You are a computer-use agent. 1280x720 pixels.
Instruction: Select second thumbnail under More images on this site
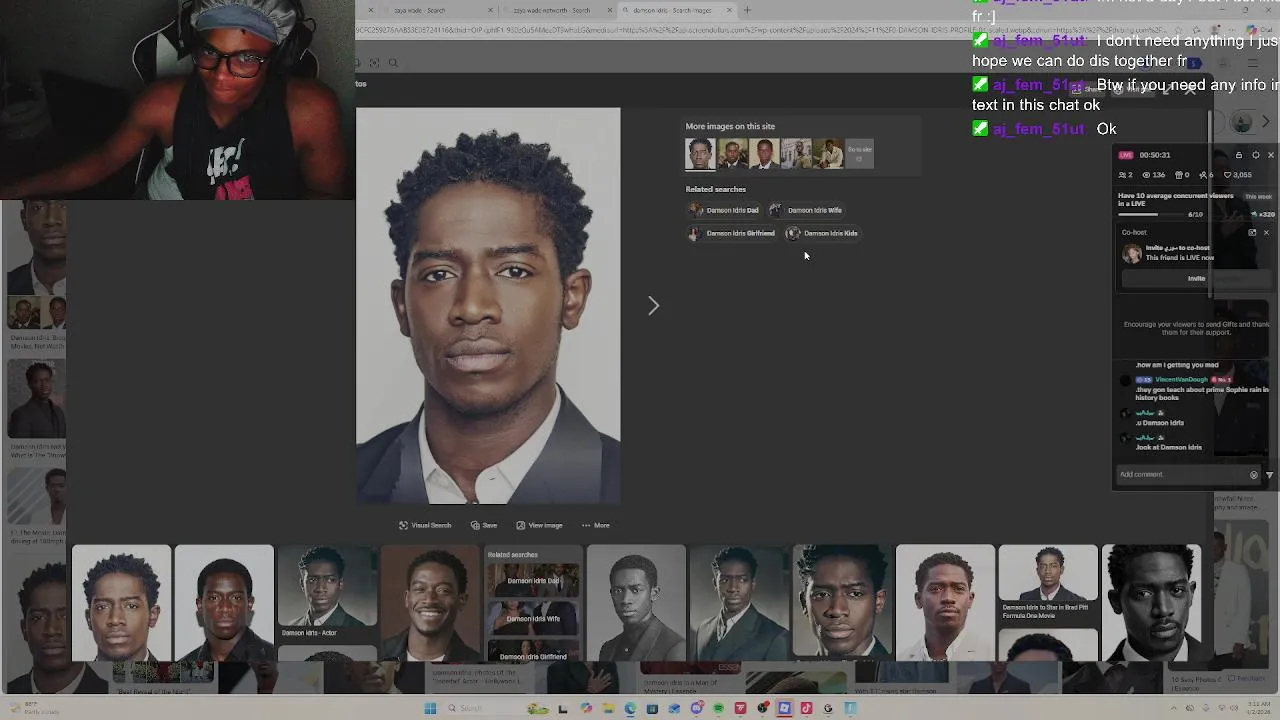[x=732, y=154]
